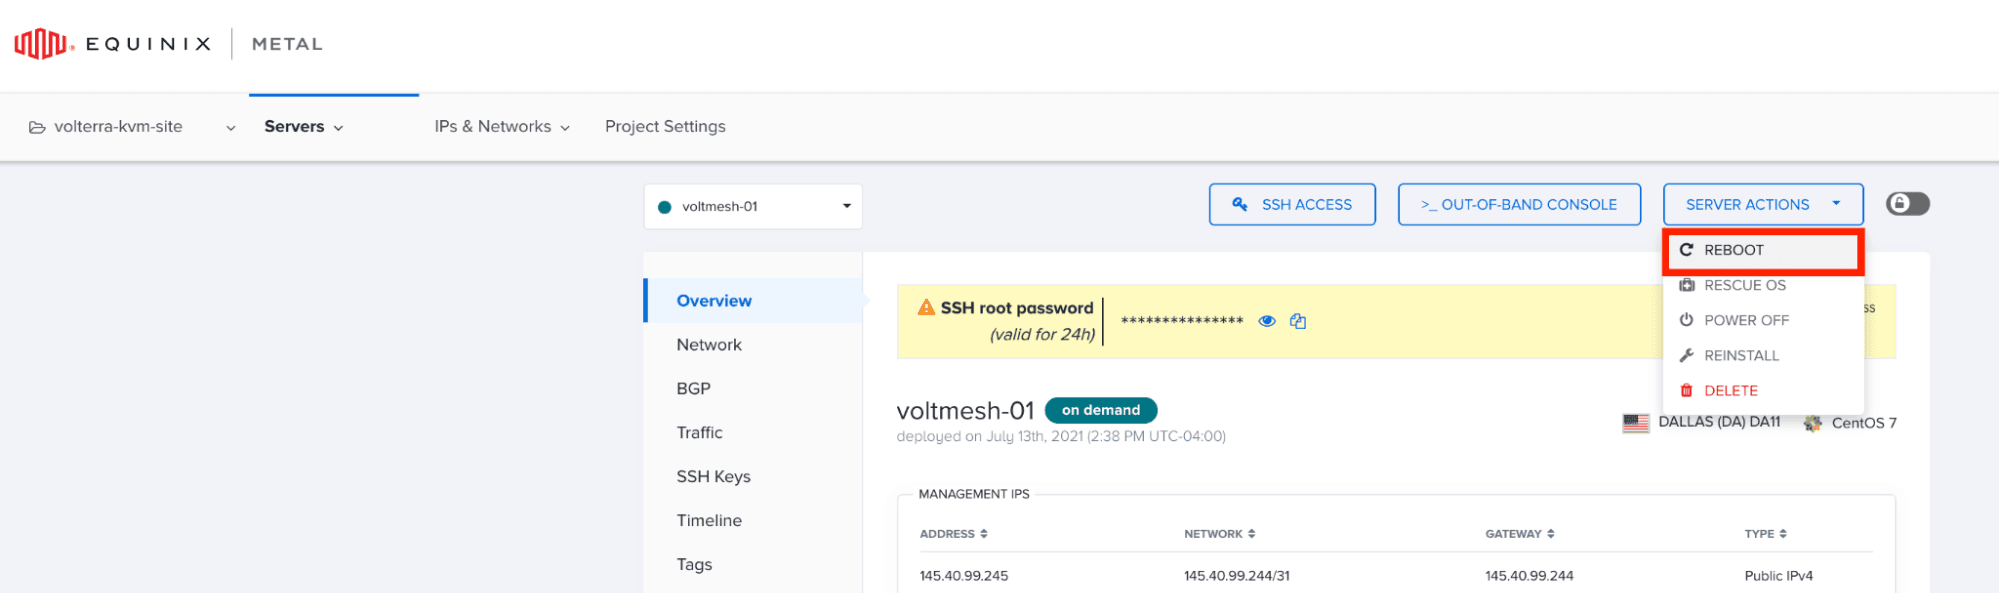Screen dimensions: 1999x594
Task: Click the DALLAS (DA) DA11 location text
Action: coord(1719,422)
